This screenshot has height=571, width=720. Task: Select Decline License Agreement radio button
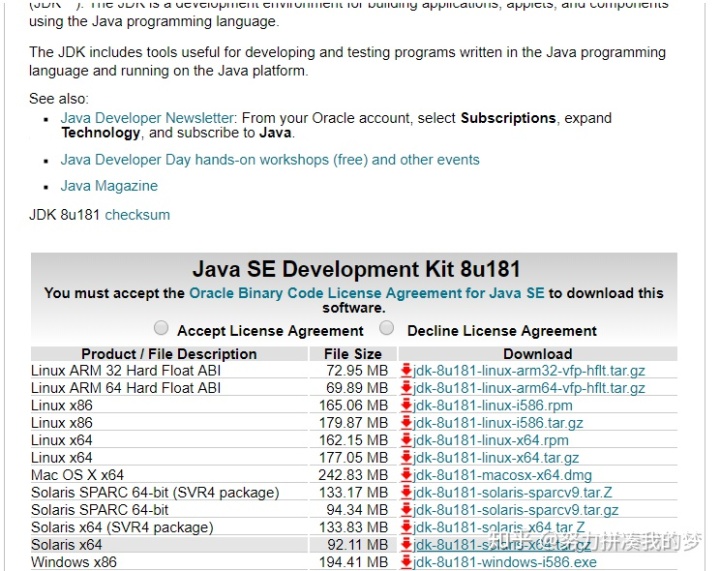coord(387,328)
